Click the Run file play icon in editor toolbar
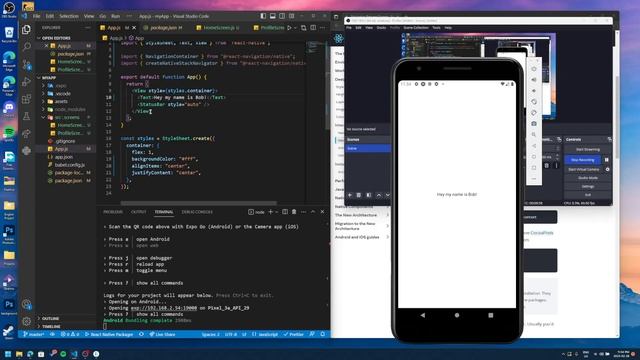 click(x=289, y=28)
